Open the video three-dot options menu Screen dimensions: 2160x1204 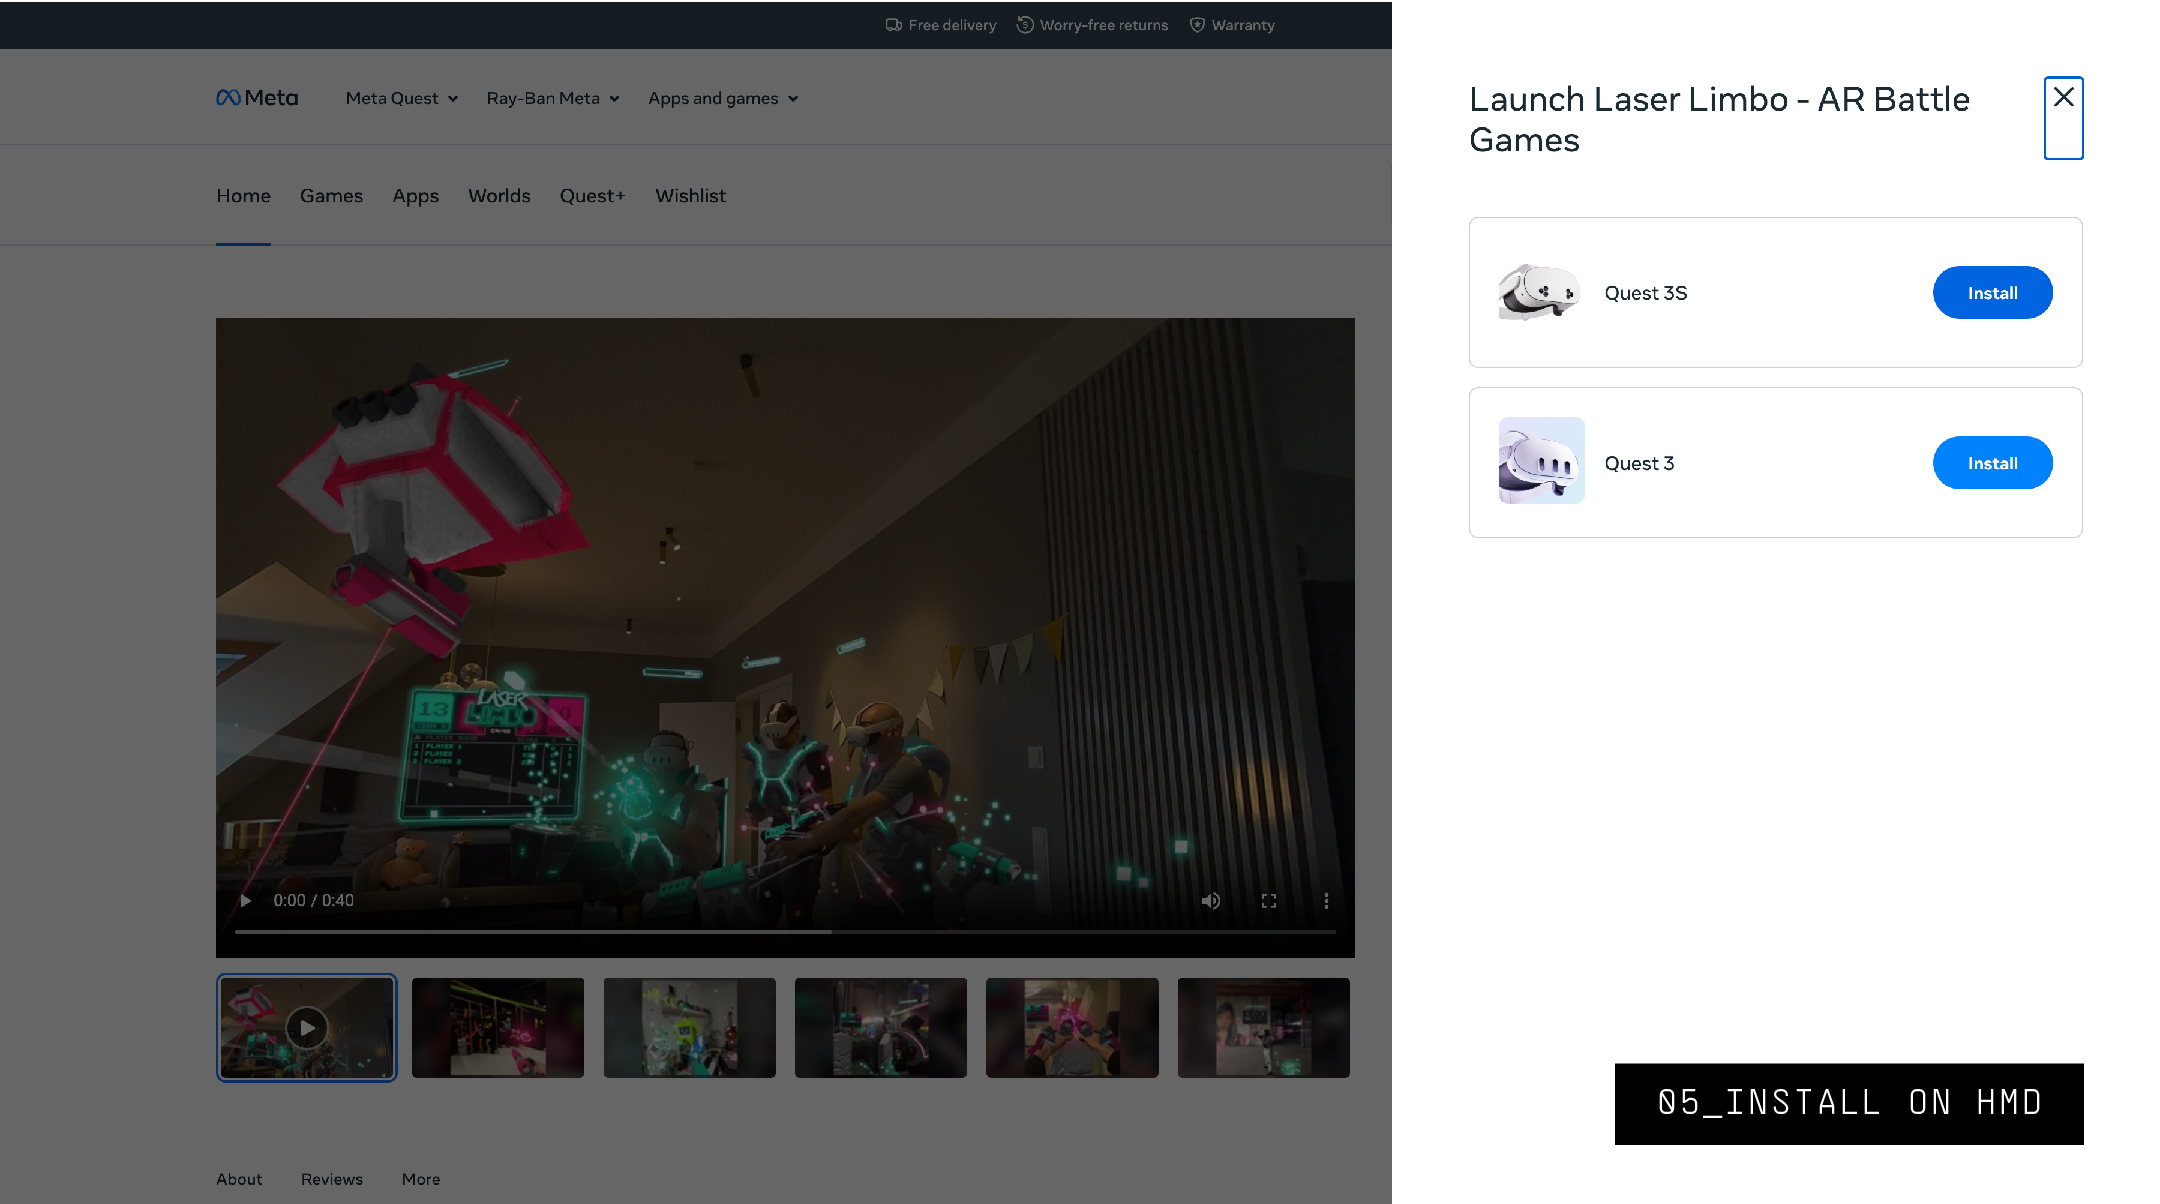click(x=1327, y=901)
